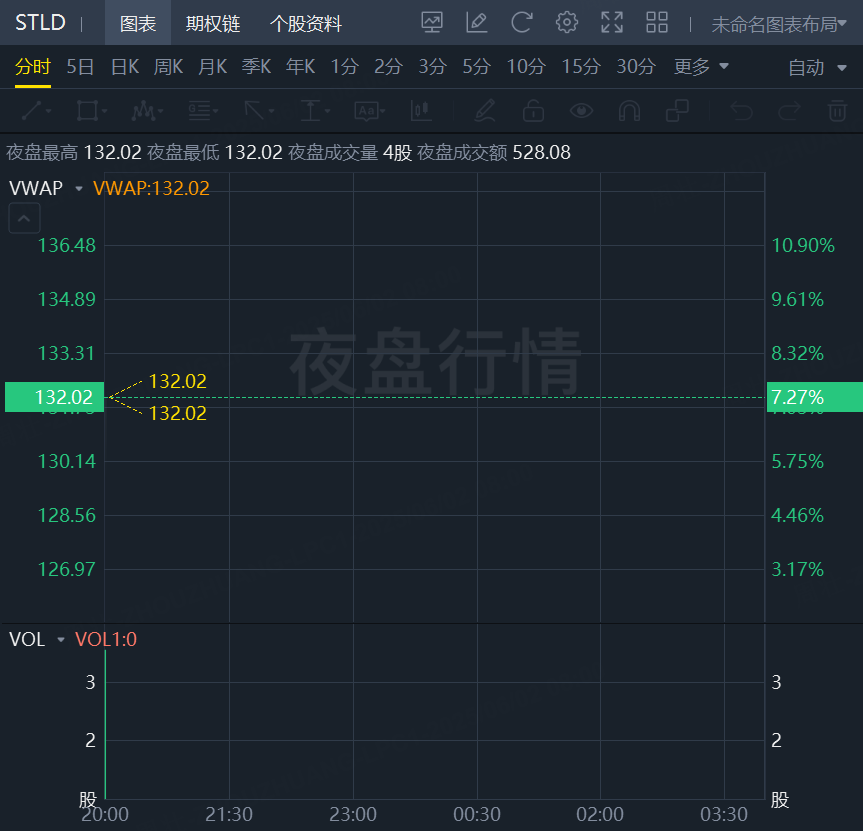Open the VWAP indicator dropdown
863x831 pixels.
click(79, 189)
